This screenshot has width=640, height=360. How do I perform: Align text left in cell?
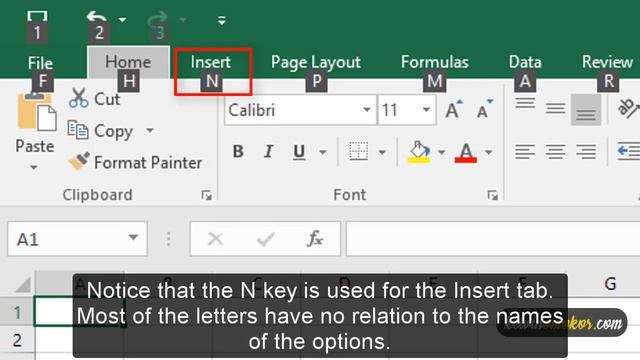[x=525, y=152]
